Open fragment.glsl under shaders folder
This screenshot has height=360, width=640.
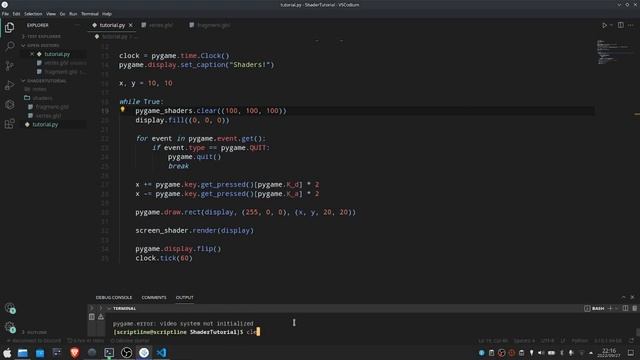pos(53,107)
